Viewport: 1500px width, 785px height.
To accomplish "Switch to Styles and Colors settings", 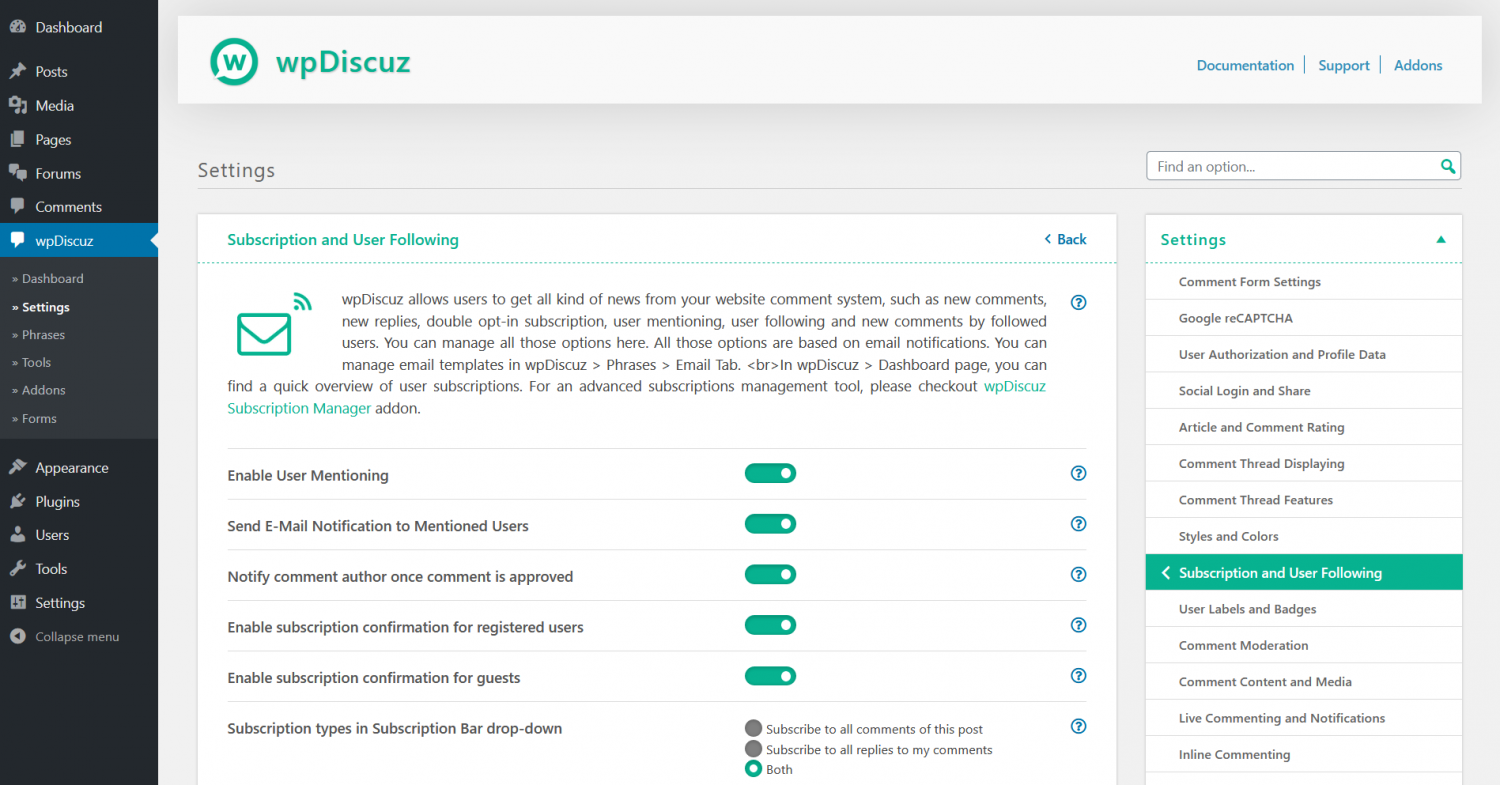I will [1228, 536].
